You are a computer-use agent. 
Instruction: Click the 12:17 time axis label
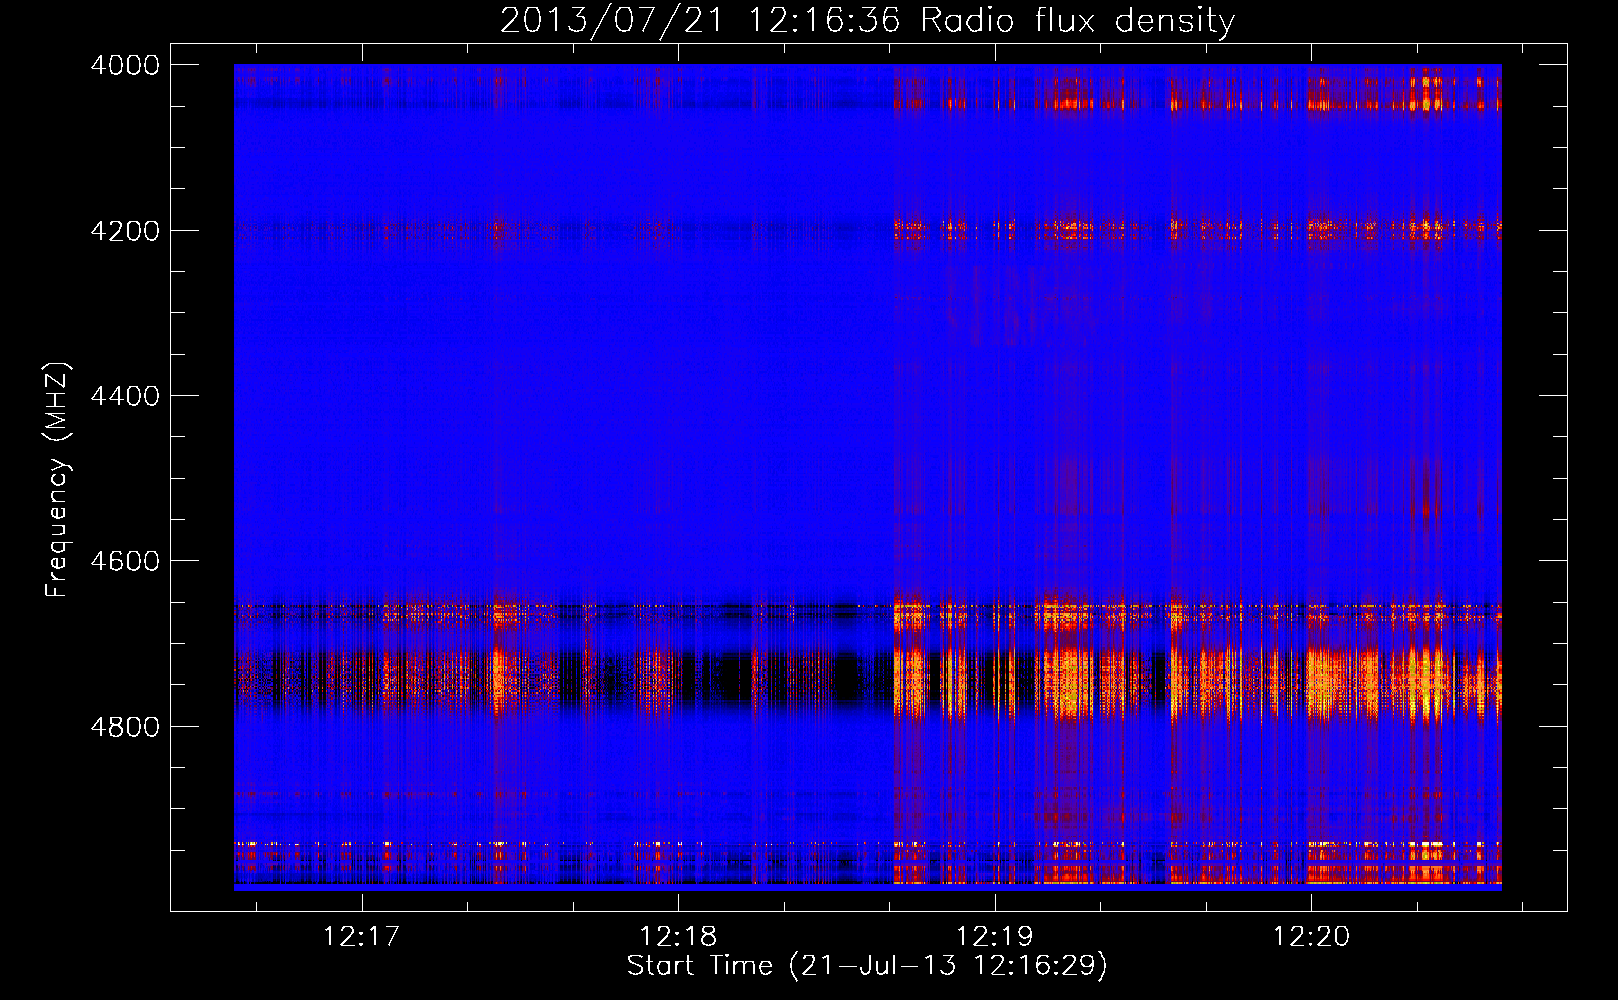362,936
